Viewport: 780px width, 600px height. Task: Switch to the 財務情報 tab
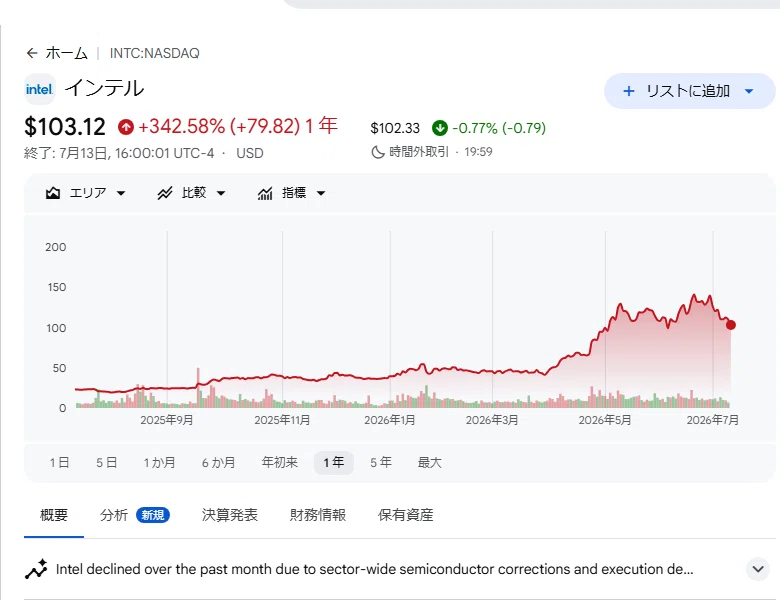pyautogui.click(x=318, y=515)
